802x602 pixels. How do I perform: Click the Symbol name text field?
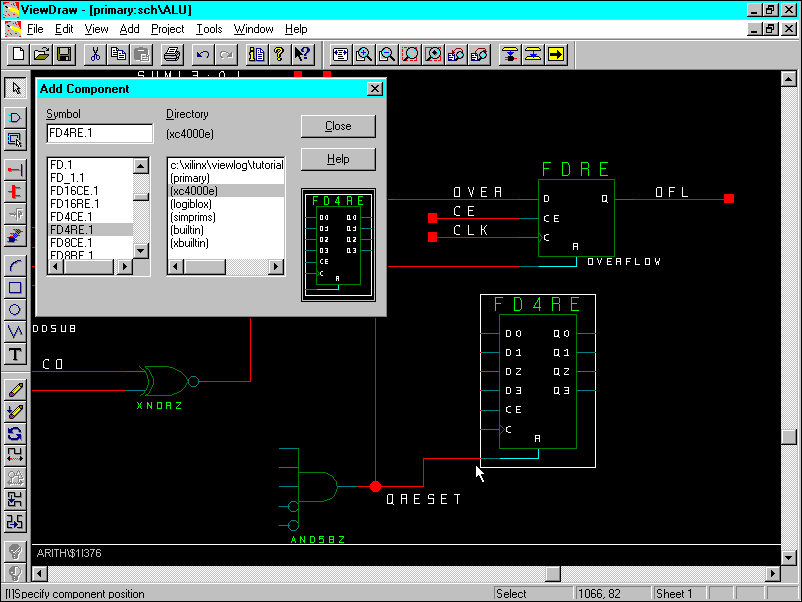click(99, 134)
